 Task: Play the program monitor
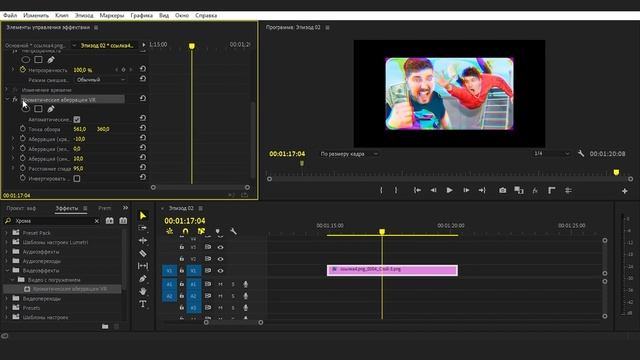pyautogui.click(x=449, y=190)
